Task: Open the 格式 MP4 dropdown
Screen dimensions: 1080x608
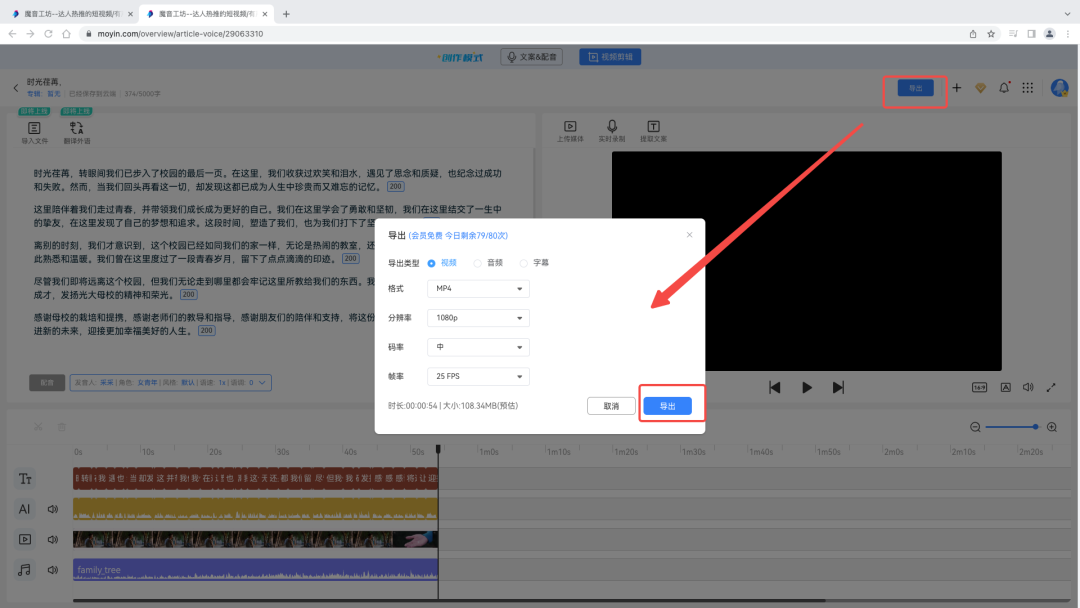Action: point(478,289)
